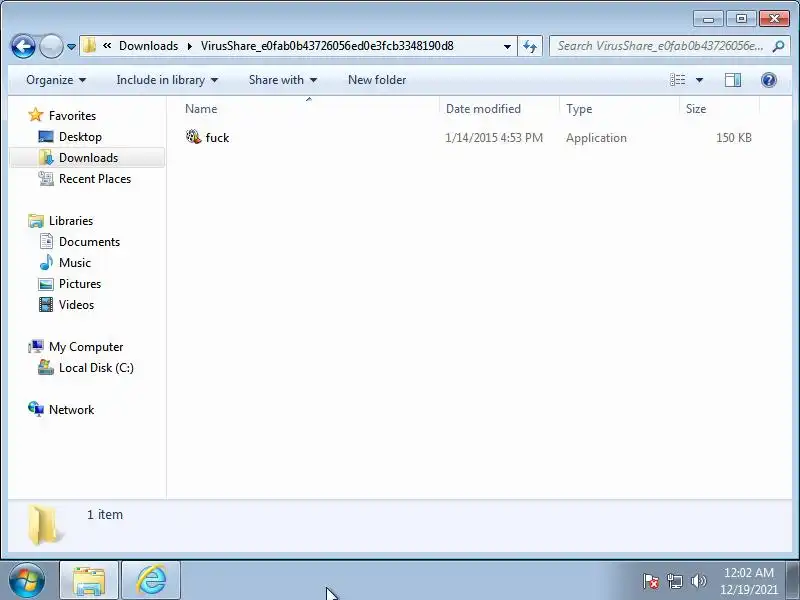This screenshot has height=600, width=800.
Task: Click Windows Explorer taskbar button
Action: (x=89, y=580)
